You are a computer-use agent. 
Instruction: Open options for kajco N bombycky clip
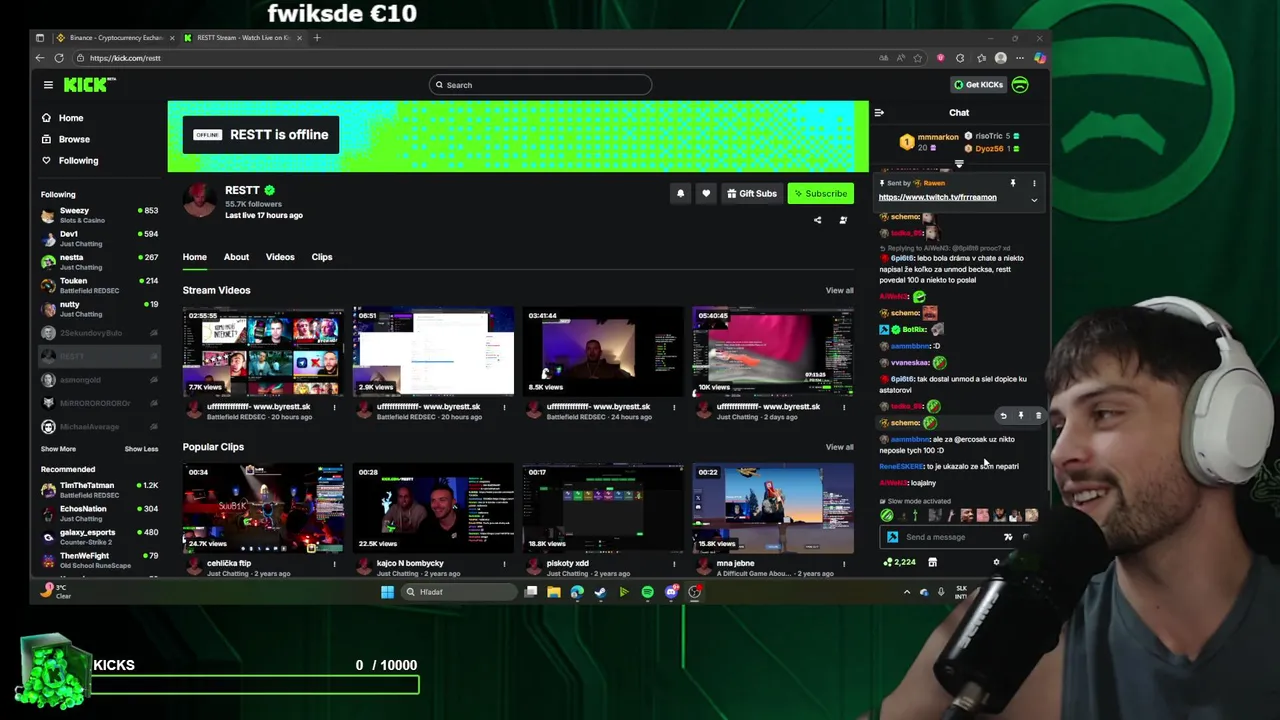tap(505, 564)
